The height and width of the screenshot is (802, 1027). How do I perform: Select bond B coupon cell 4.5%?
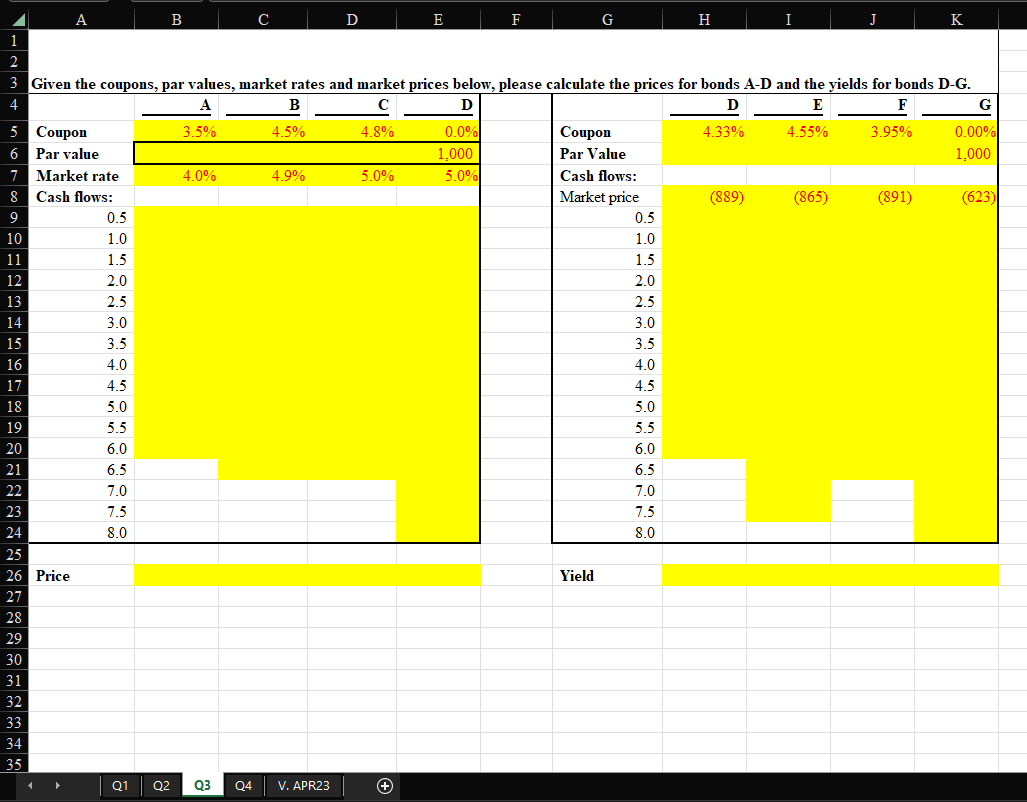pyautogui.click(x=263, y=132)
